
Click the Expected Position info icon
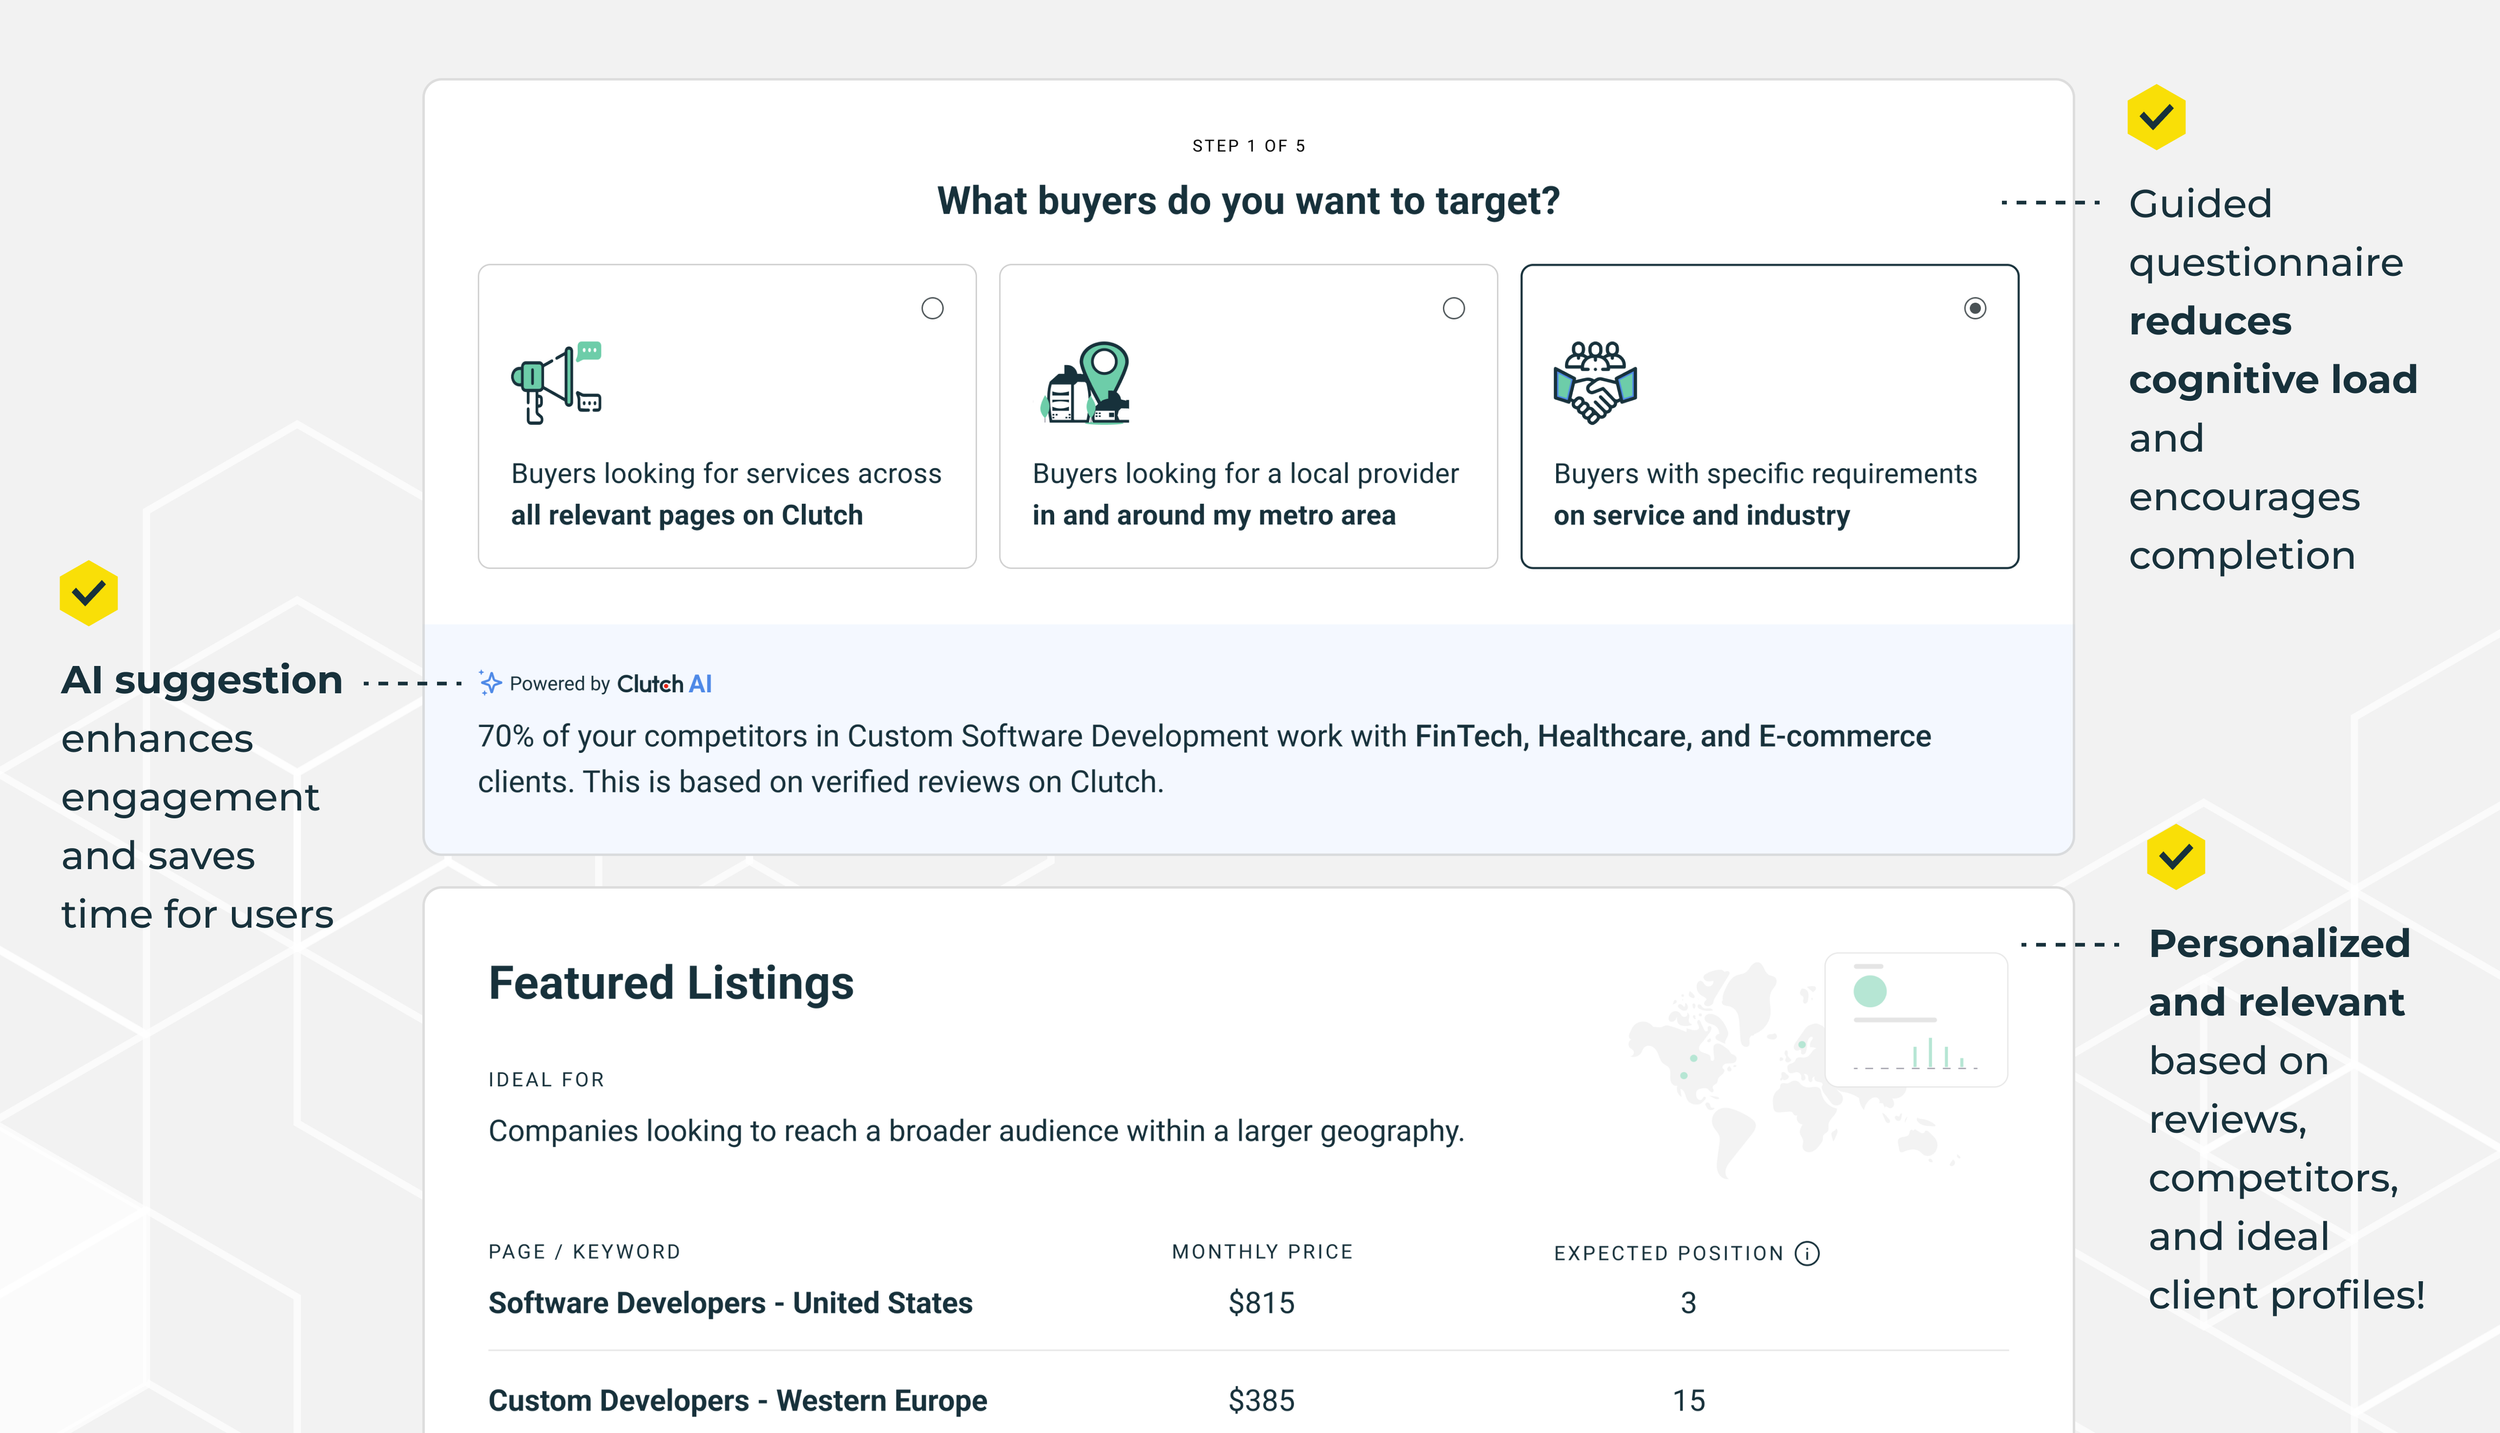click(x=1807, y=1253)
